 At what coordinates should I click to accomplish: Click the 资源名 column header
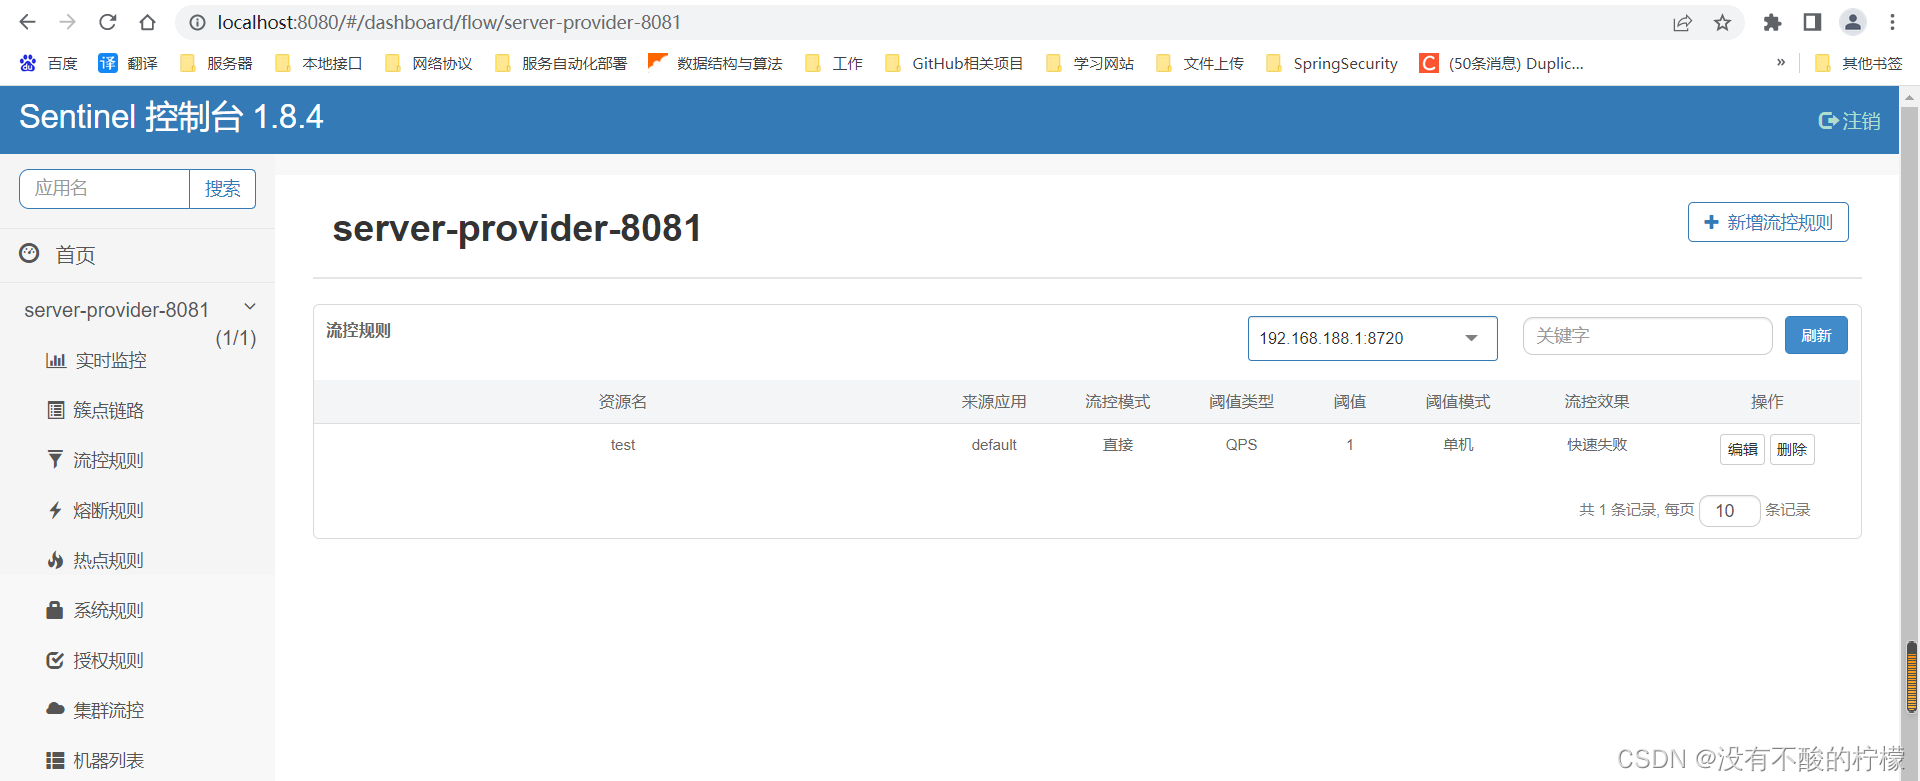[x=623, y=402]
